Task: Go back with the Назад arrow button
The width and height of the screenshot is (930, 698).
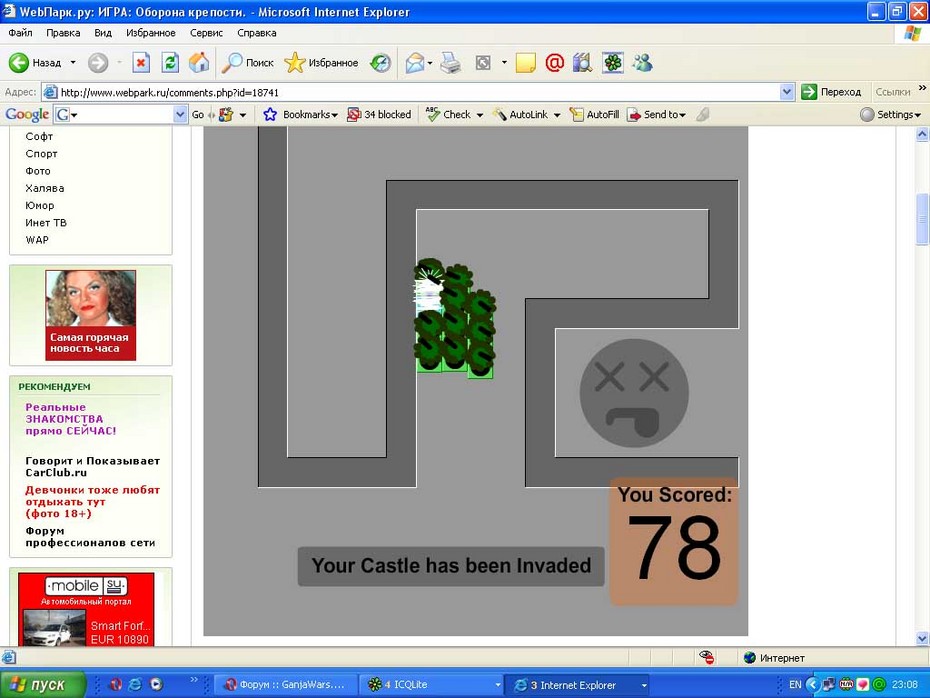Action: tap(34, 62)
